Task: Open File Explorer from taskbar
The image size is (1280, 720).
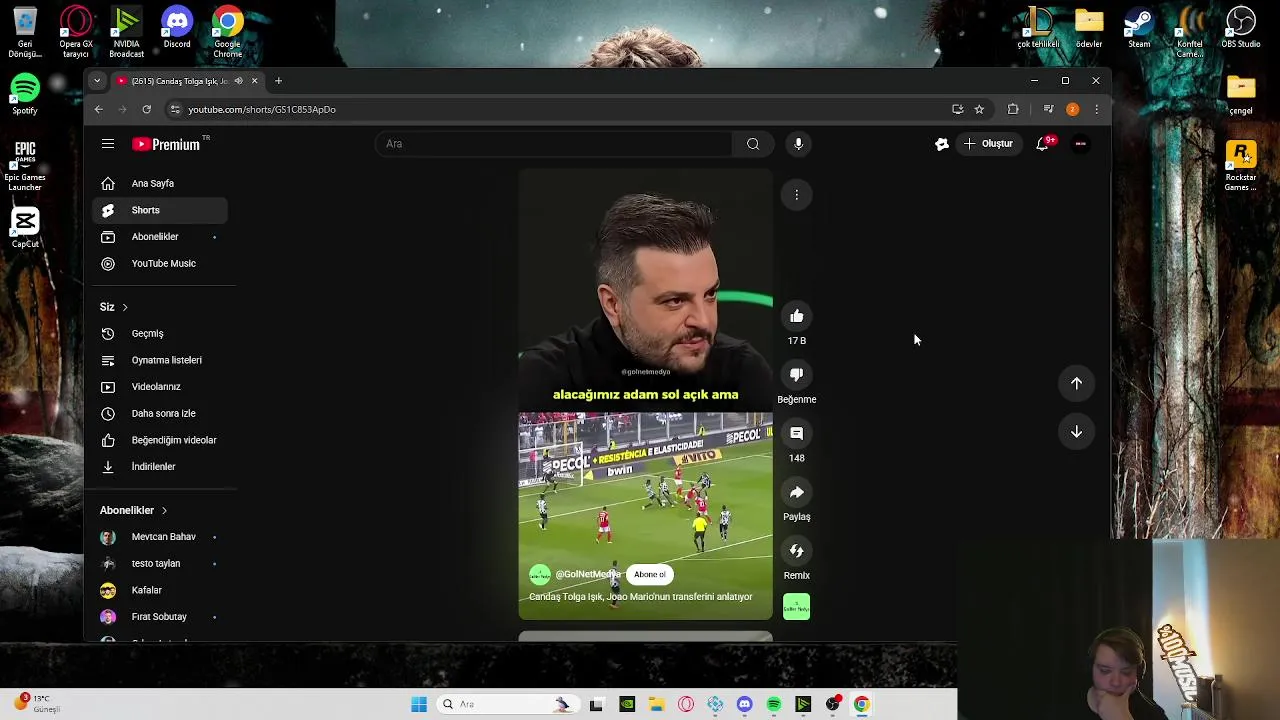Action: [x=656, y=704]
